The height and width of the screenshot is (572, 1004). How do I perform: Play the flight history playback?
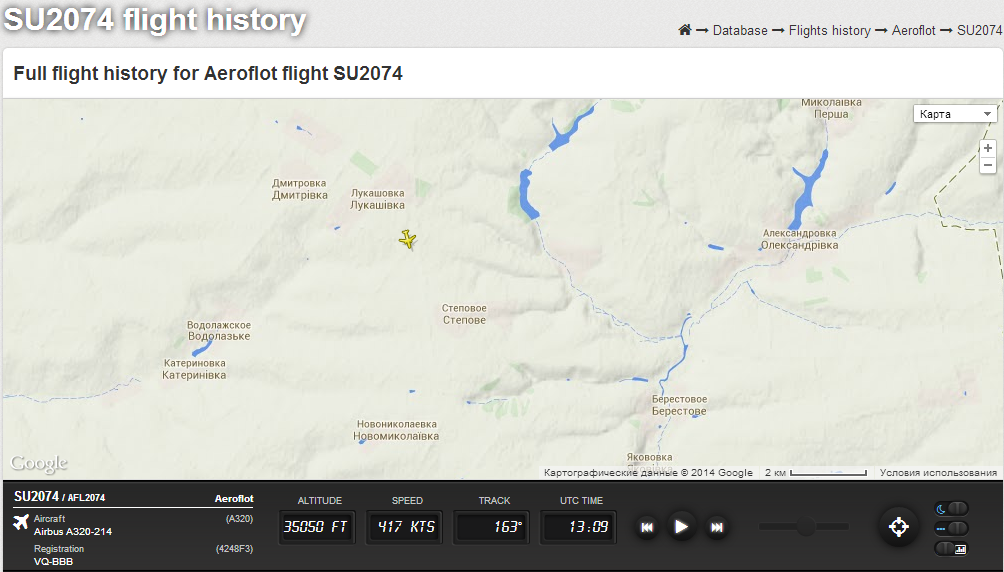(681, 527)
